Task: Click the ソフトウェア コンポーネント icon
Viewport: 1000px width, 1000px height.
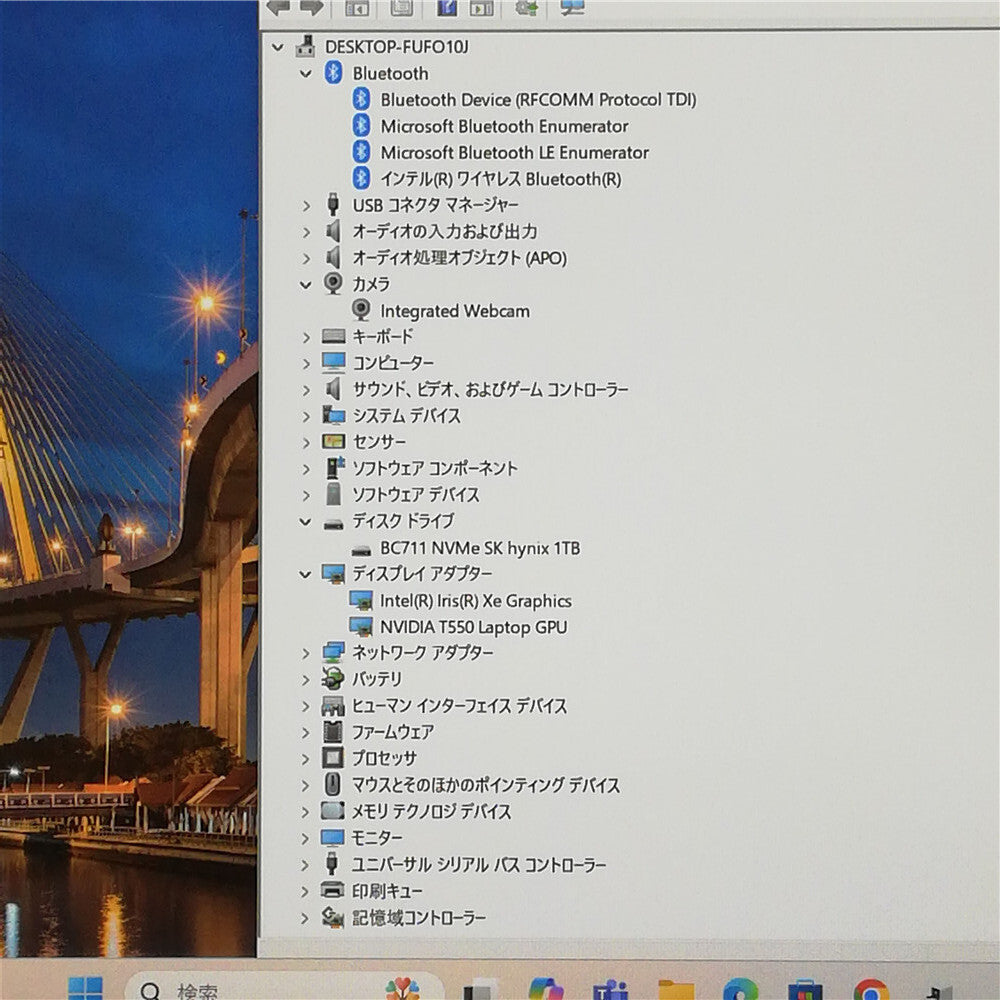Action: 334,467
